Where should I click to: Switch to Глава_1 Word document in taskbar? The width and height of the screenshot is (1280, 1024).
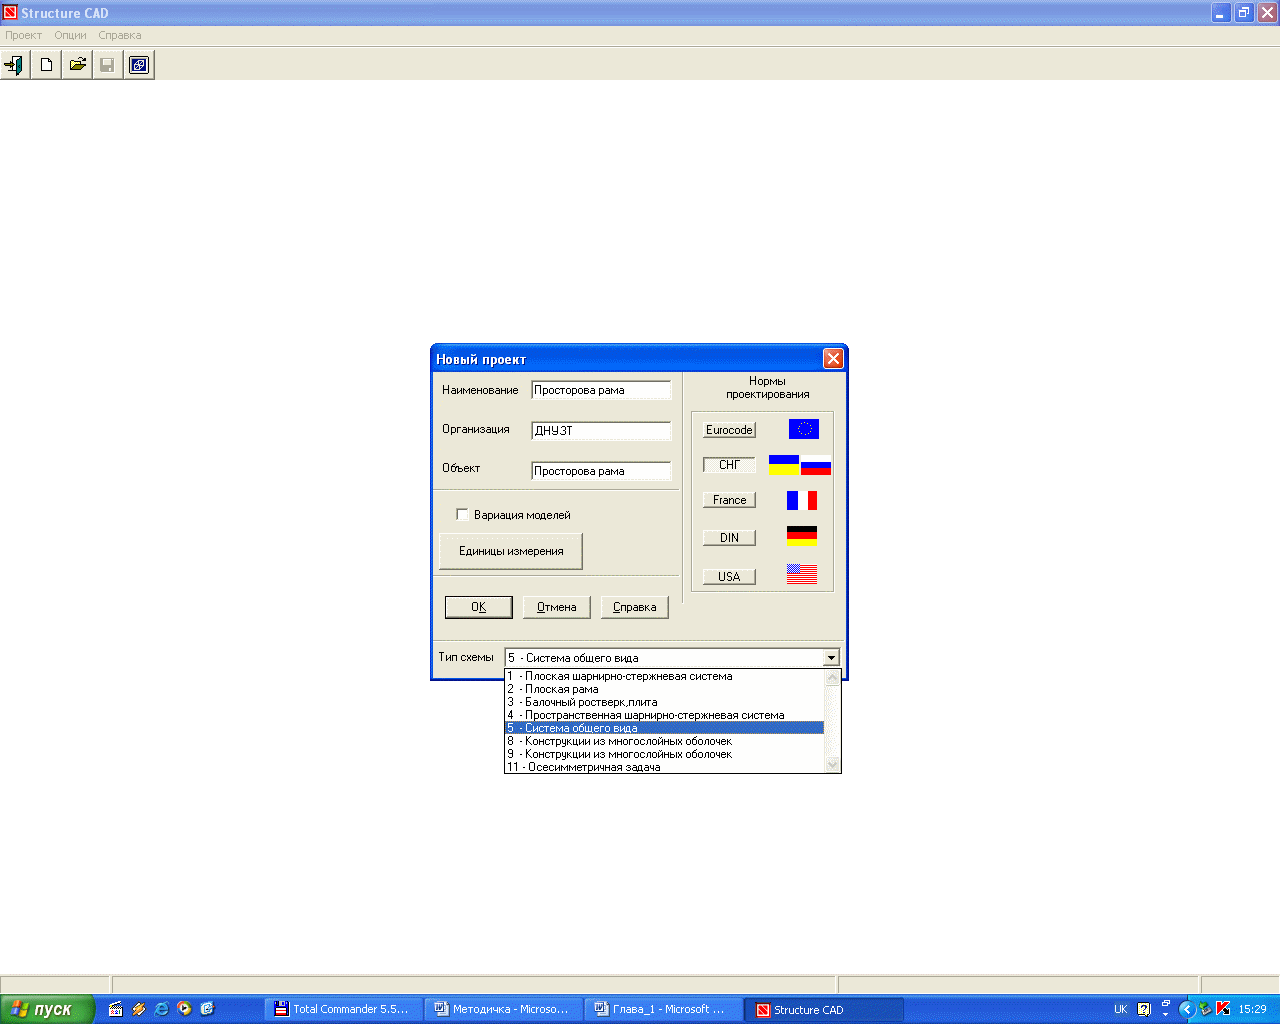point(664,1009)
